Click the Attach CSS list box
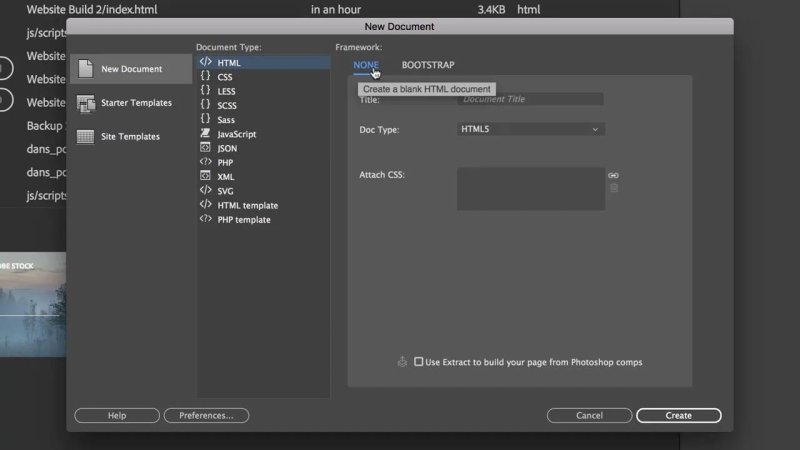This screenshot has width=800, height=450. (x=531, y=189)
